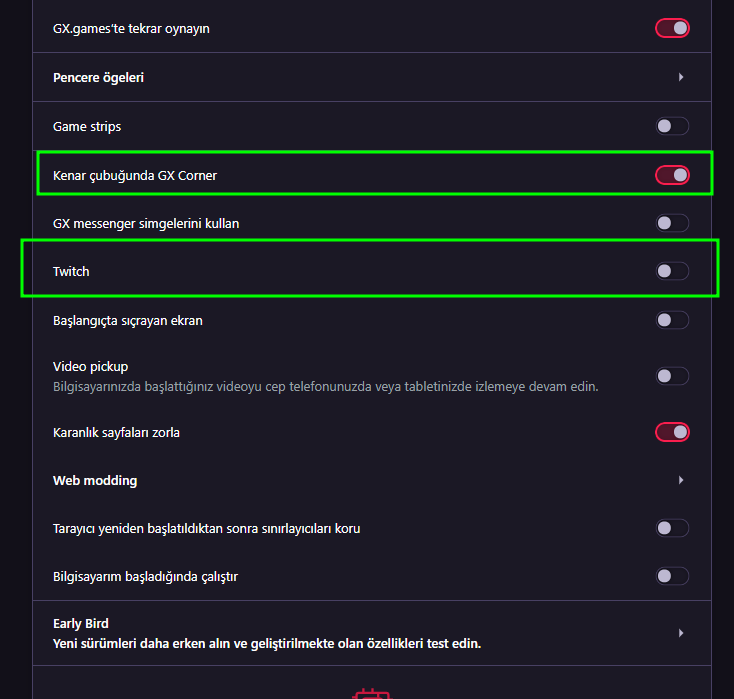Open the Early Bird title link
Image resolution: width=734 pixels, height=699 pixels.
click(x=81, y=623)
